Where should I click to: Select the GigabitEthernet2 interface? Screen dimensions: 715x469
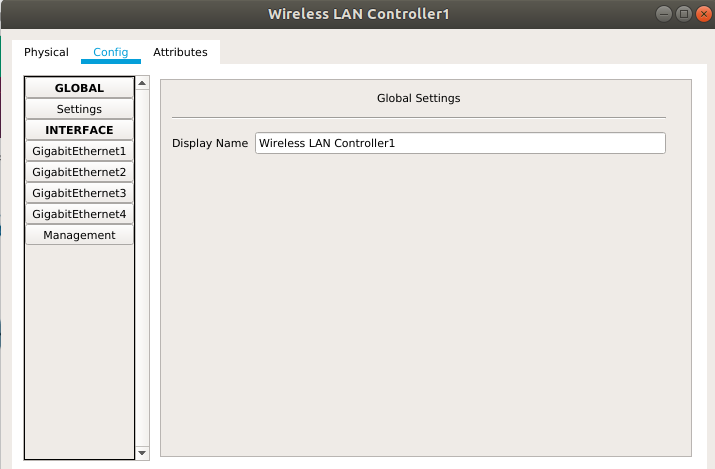coord(79,172)
